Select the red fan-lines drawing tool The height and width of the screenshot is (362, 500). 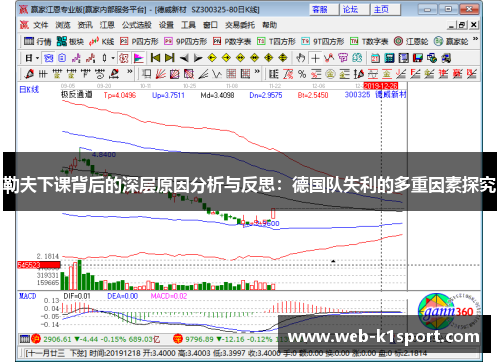(160, 74)
